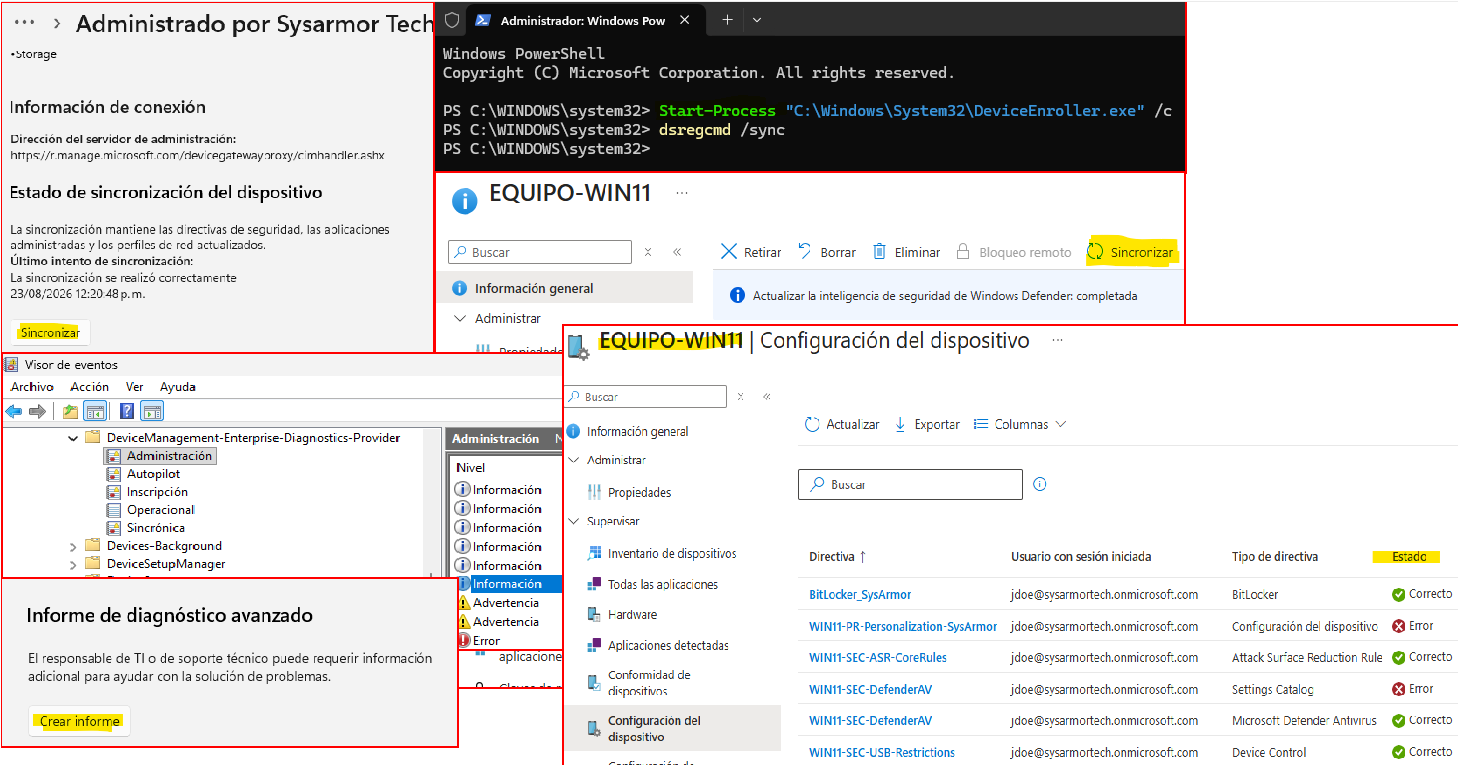The image size is (1459, 766).
Task: Click the up-folder icon in Visor de eventos toolbar
Action: point(70,411)
